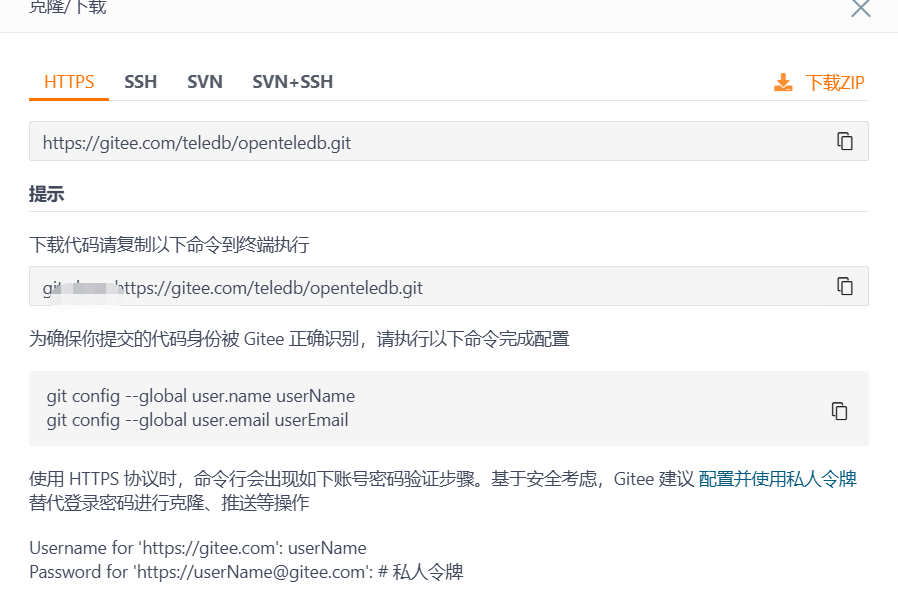The height and width of the screenshot is (615, 898).
Task: Click the Username for 'https://gitee.com' line
Action: 198,548
